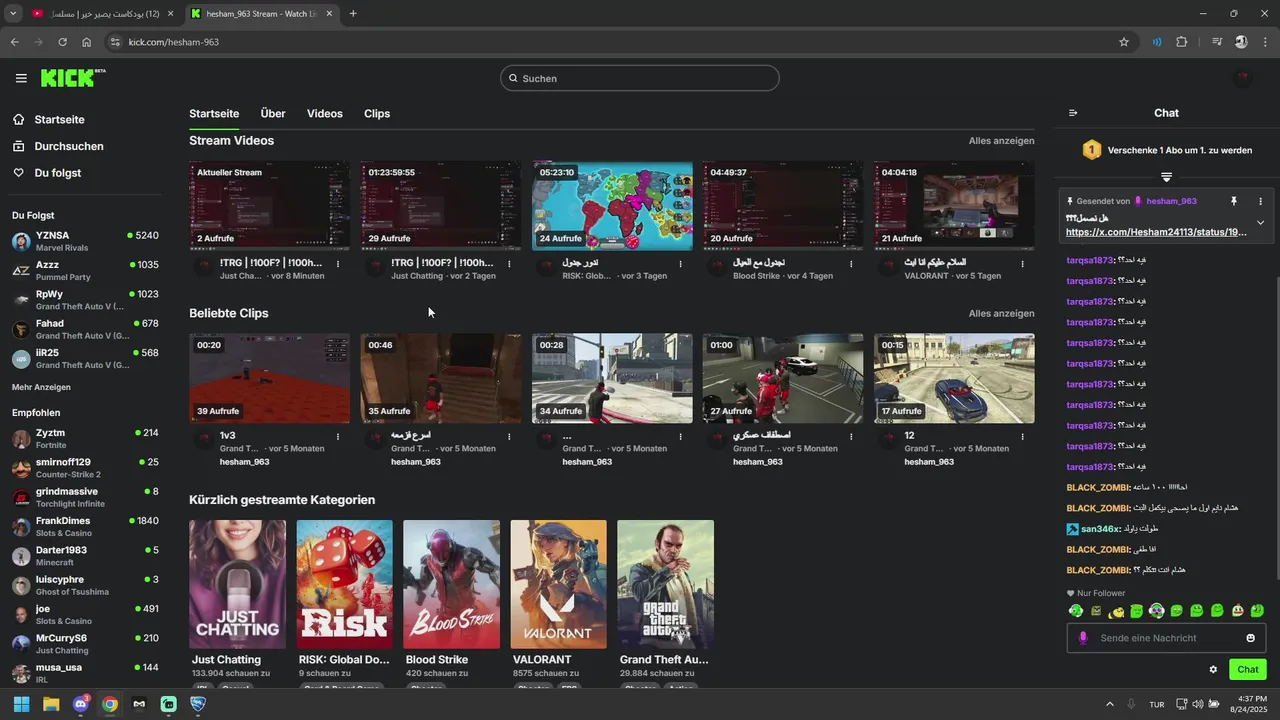Open the Aktueller Stream video thumbnail
1280x720 pixels.
click(x=269, y=206)
